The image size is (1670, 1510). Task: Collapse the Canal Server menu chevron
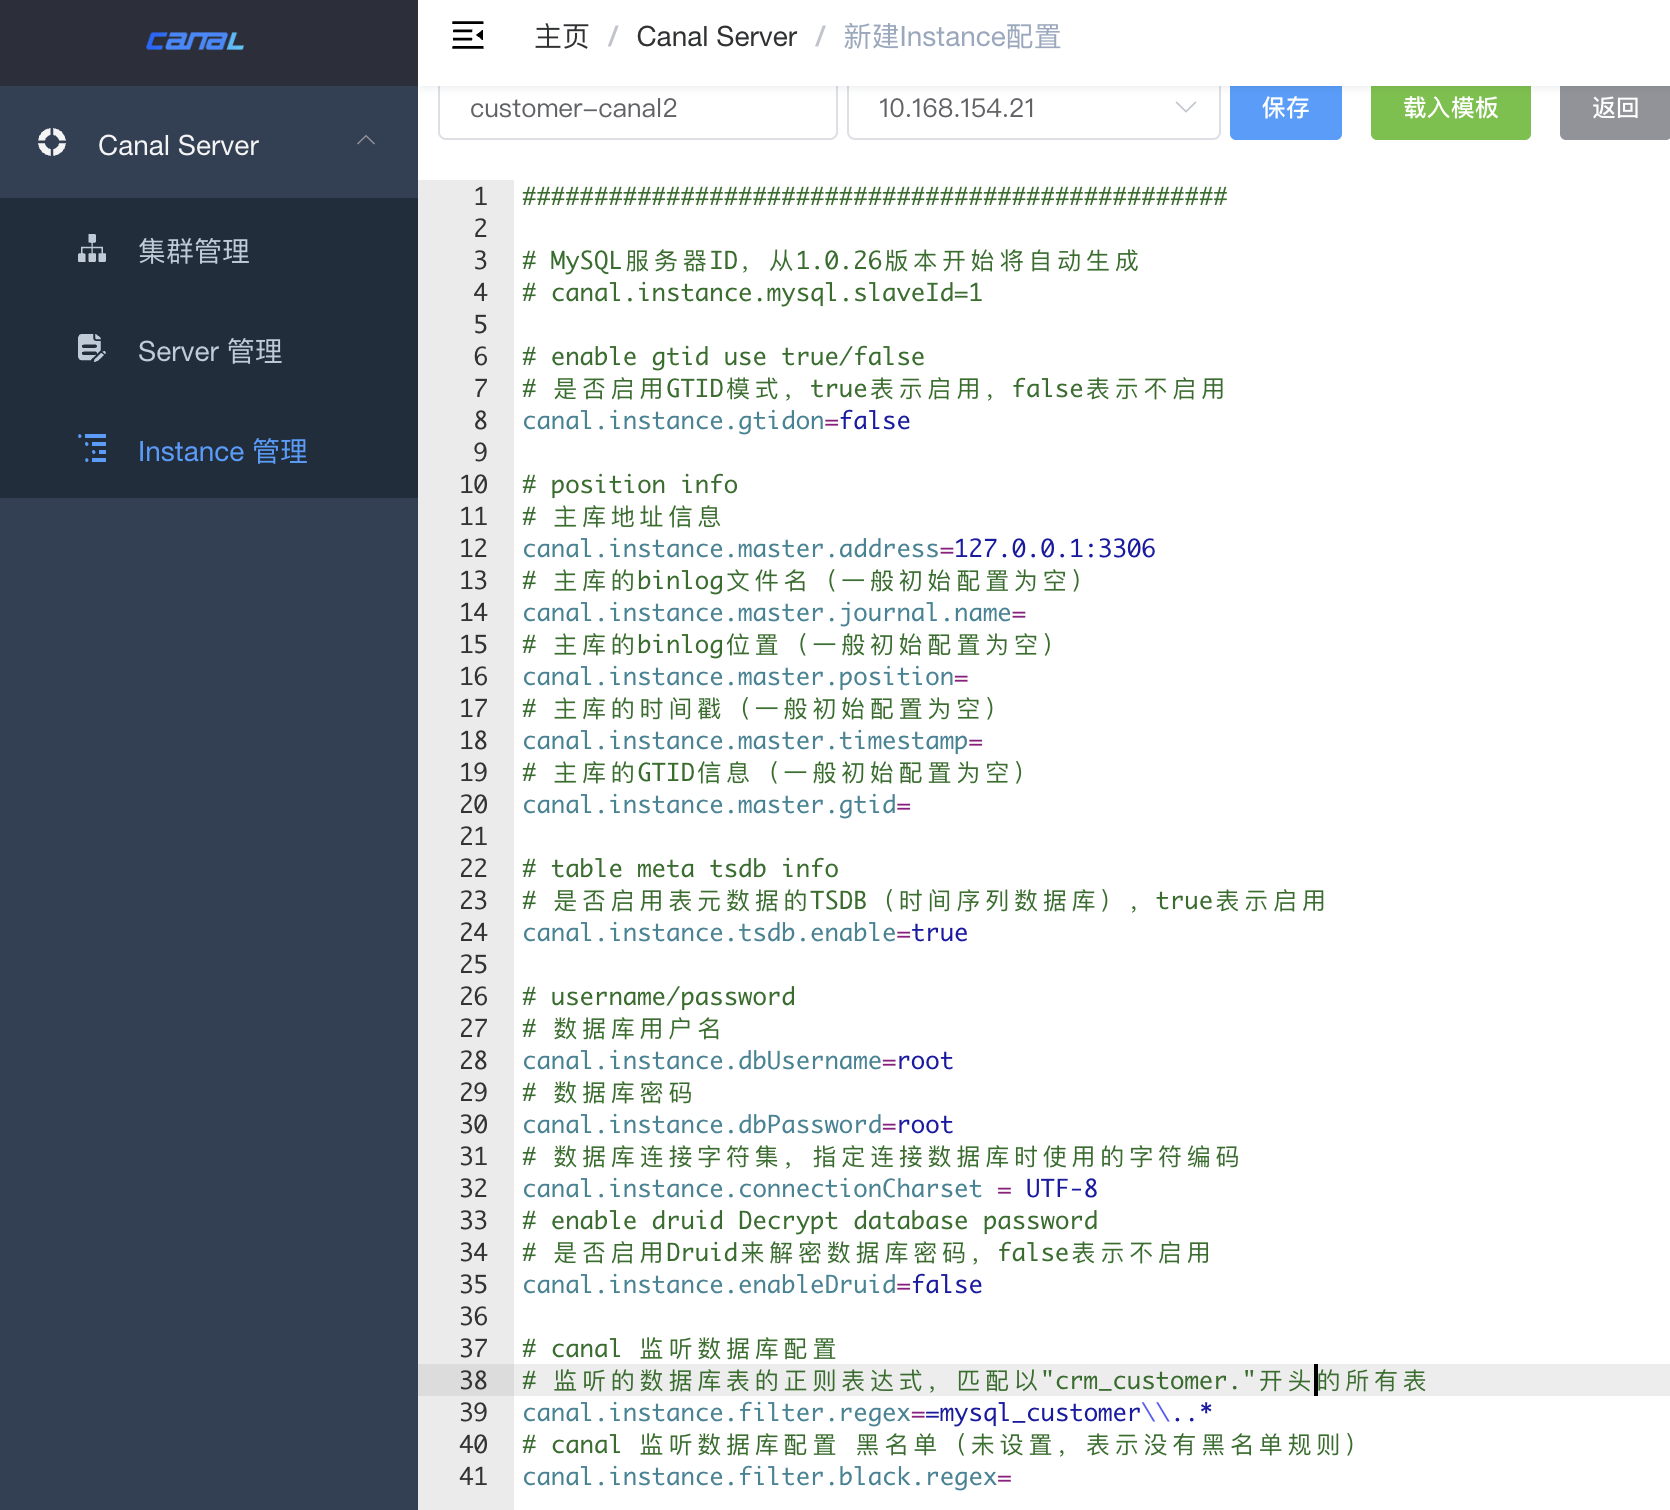click(366, 141)
